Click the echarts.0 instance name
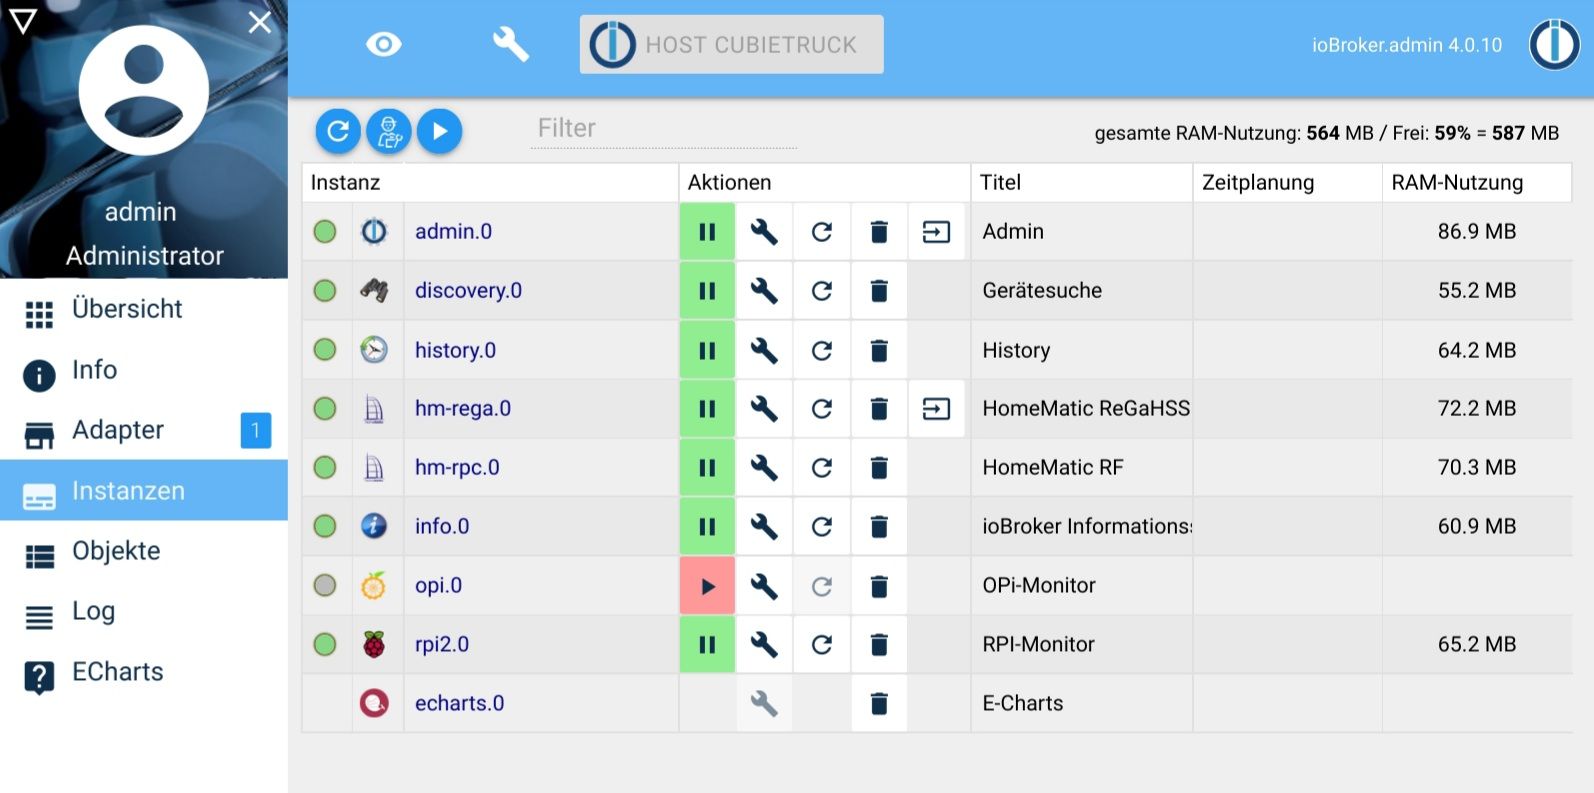This screenshot has height=793, width=1594. pos(460,704)
